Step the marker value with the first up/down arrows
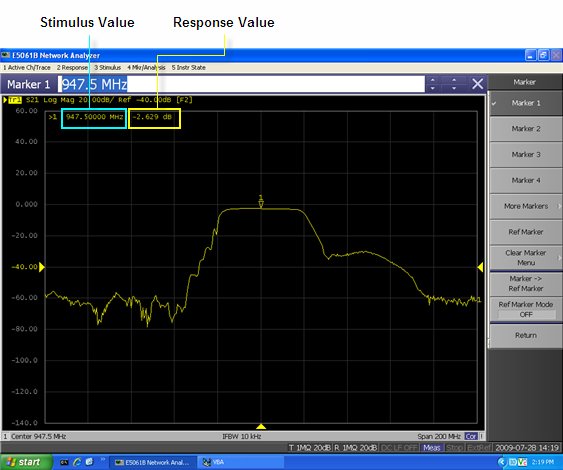This screenshot has height=470, width=563. point(433,84)
